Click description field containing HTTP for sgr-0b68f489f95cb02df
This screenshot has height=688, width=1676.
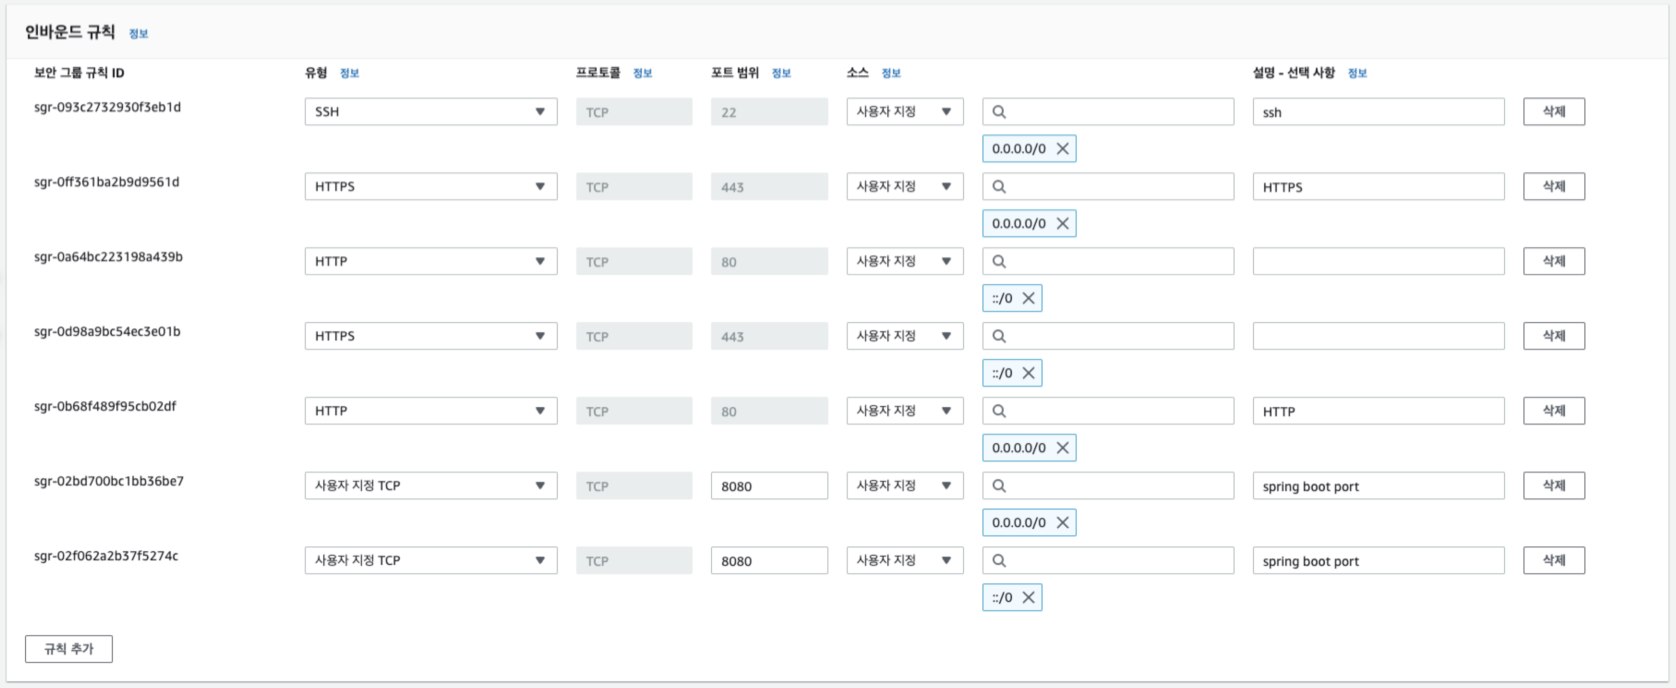pyautogui.click(x=1379, y=411)
